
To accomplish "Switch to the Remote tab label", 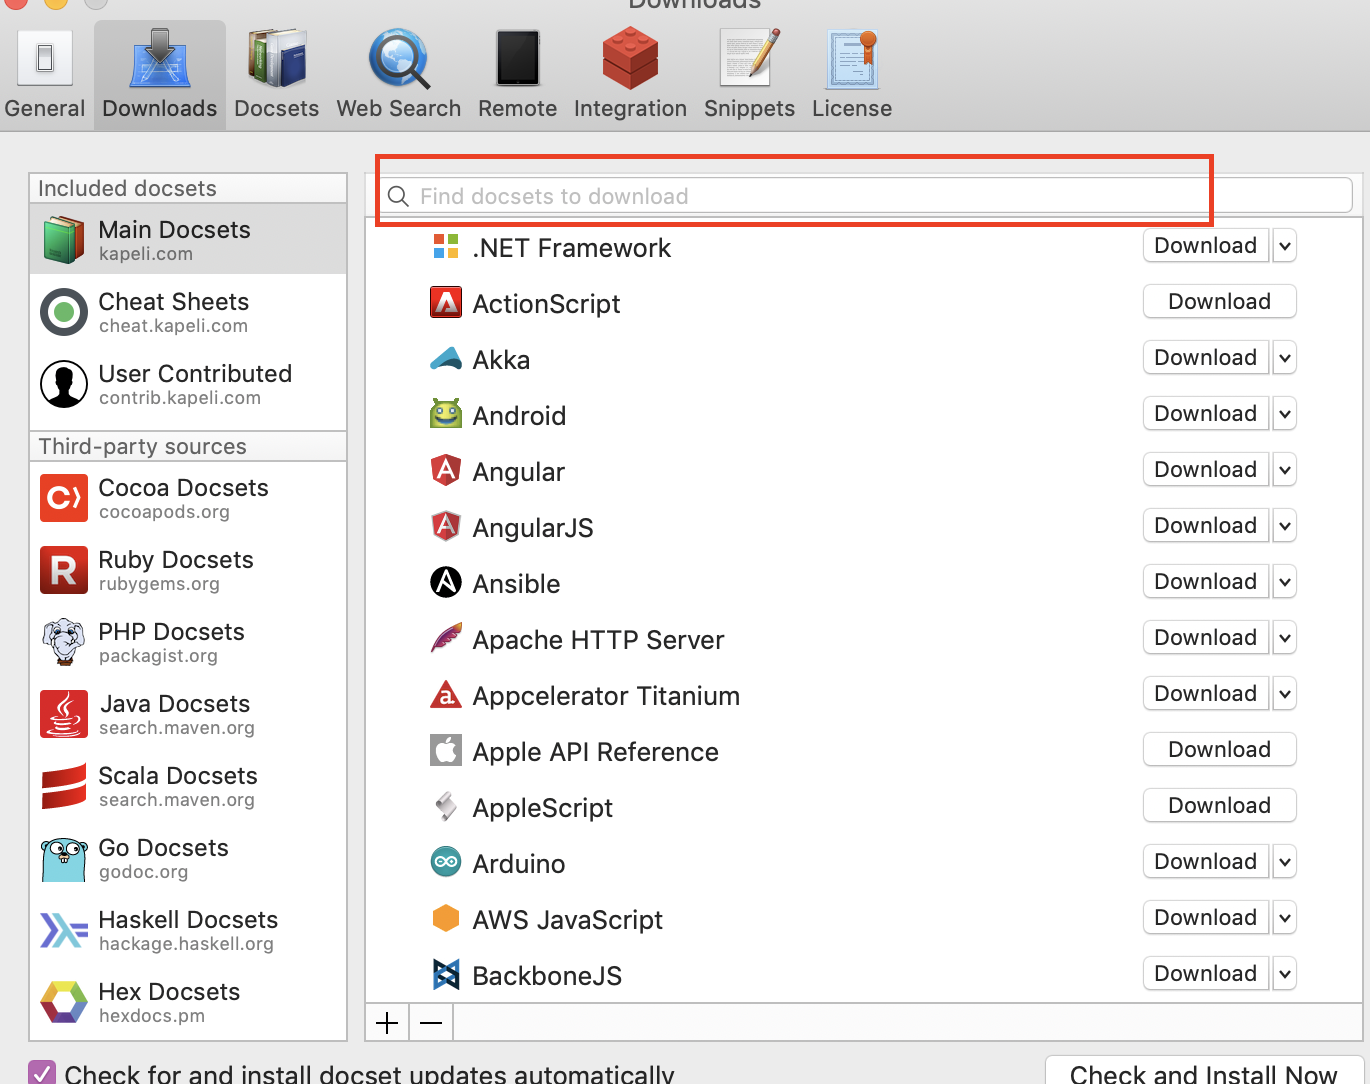I will [518, 108].
